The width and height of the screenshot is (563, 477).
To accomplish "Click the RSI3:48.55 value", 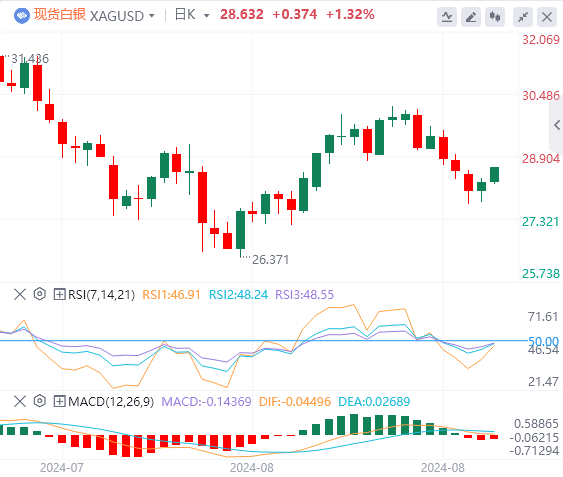I will click(x=304, y=295).
